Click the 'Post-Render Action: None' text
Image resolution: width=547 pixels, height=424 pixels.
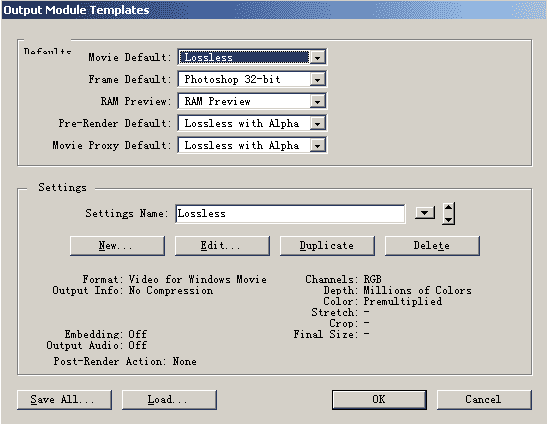pos(125,361)
